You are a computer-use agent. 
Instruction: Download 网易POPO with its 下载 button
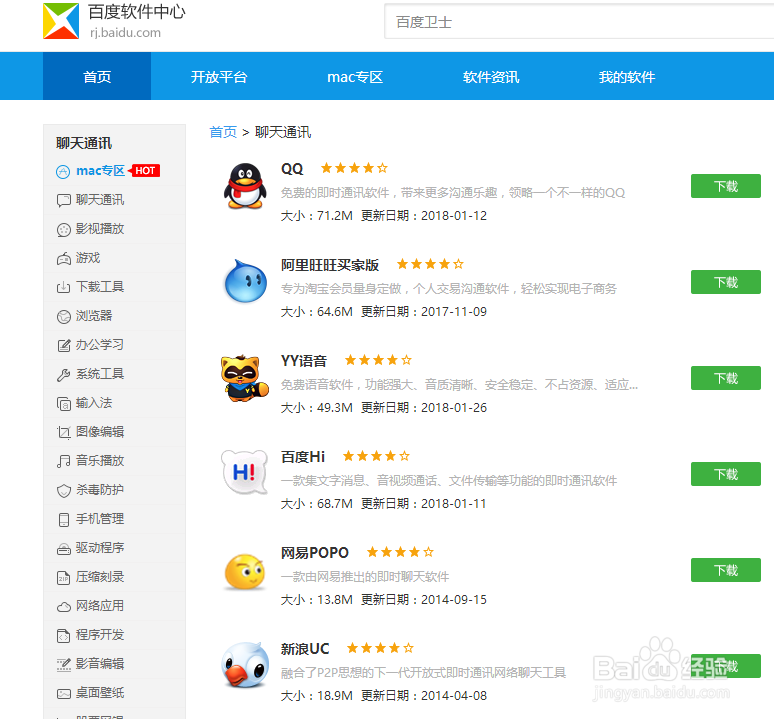click(x=726, y=570)
